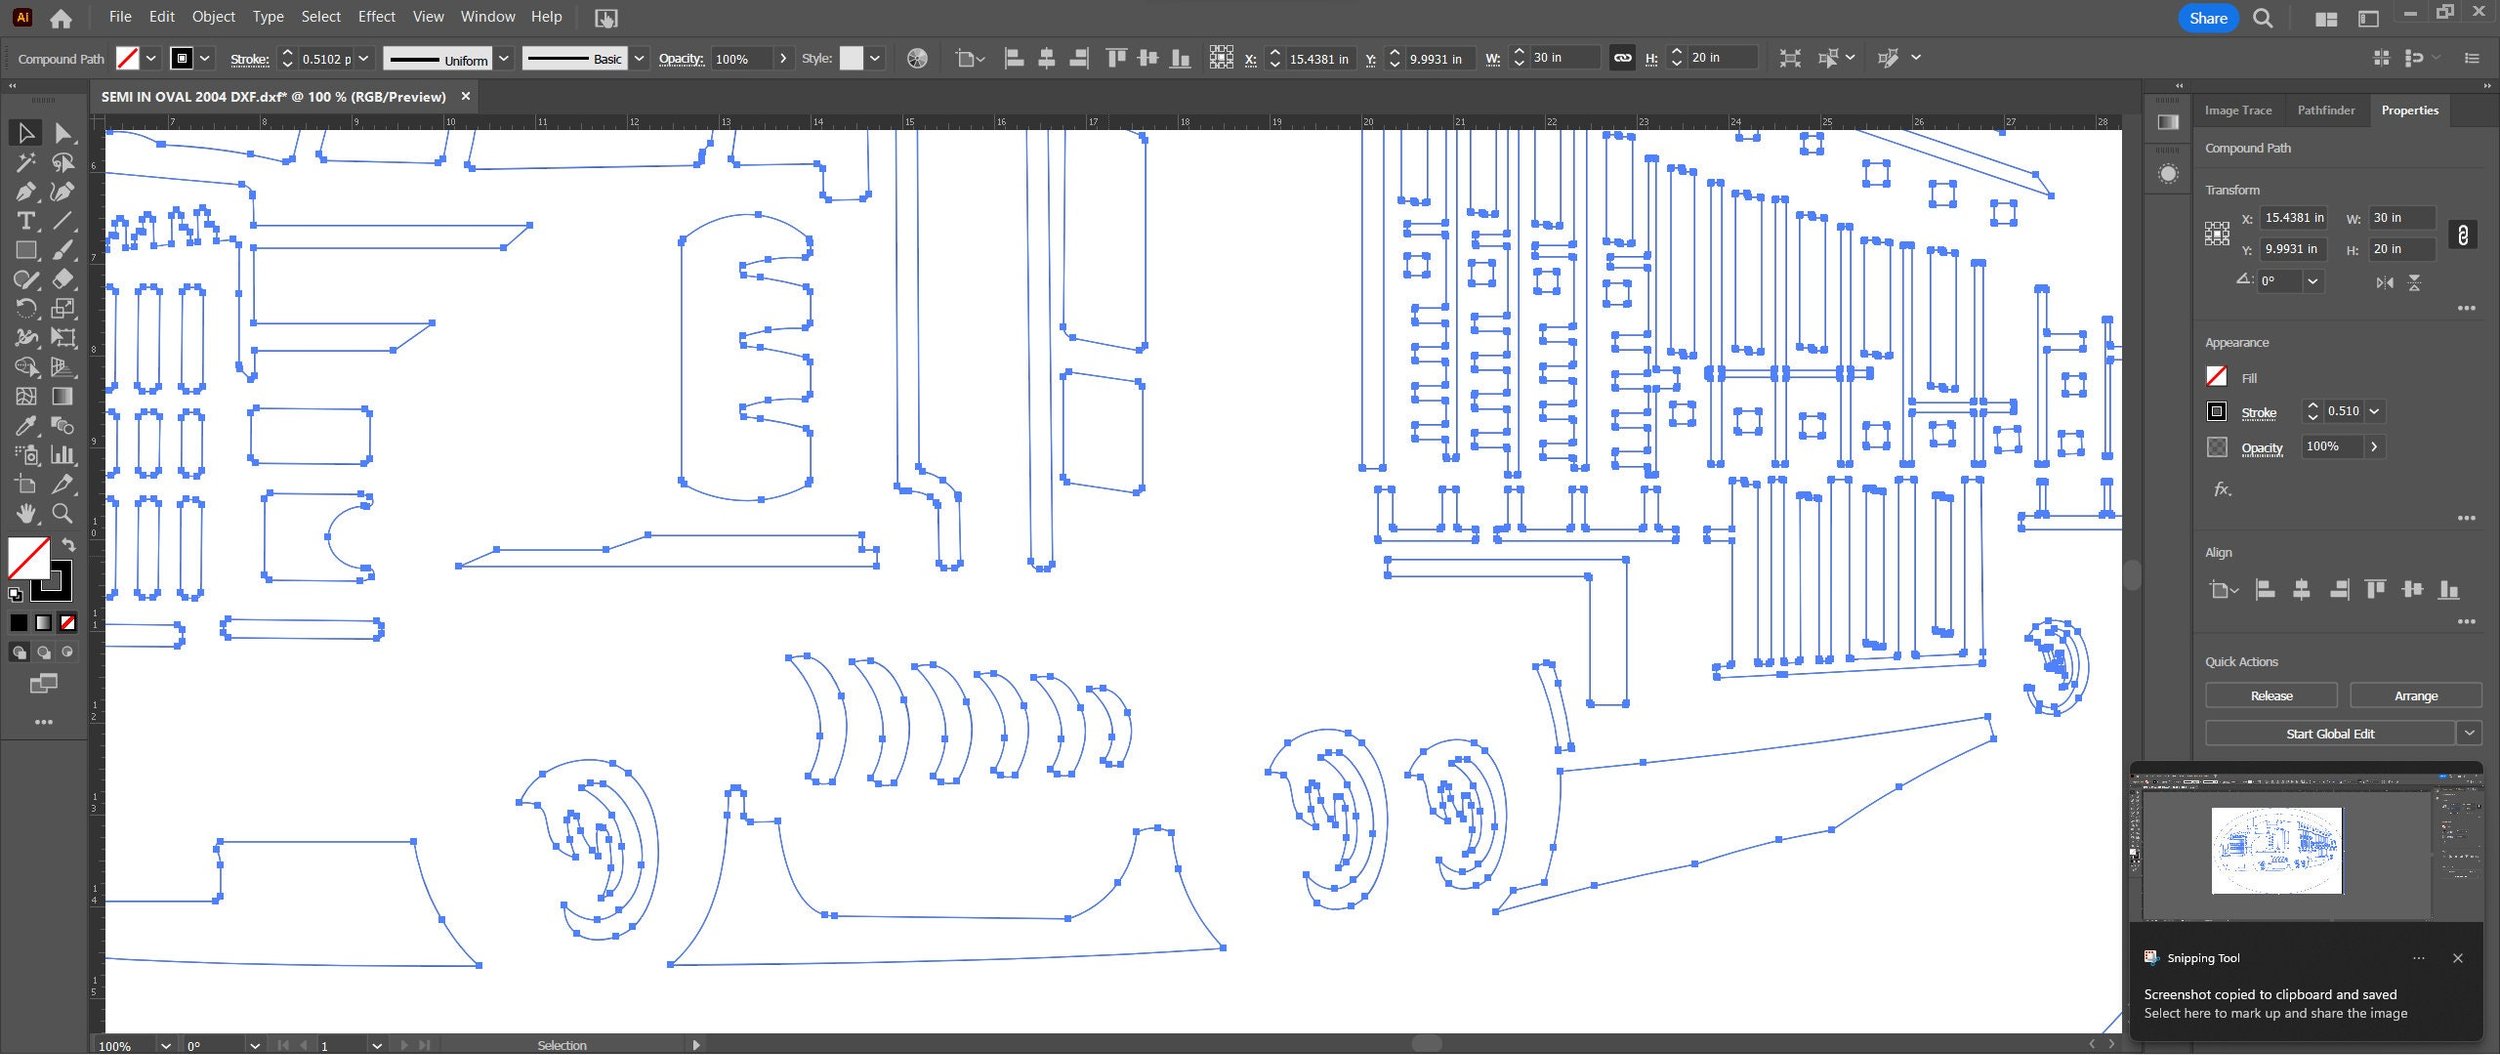Enable Draw Behind mode
This screenshot has height=1055, width=2500.
pos(44,652)
